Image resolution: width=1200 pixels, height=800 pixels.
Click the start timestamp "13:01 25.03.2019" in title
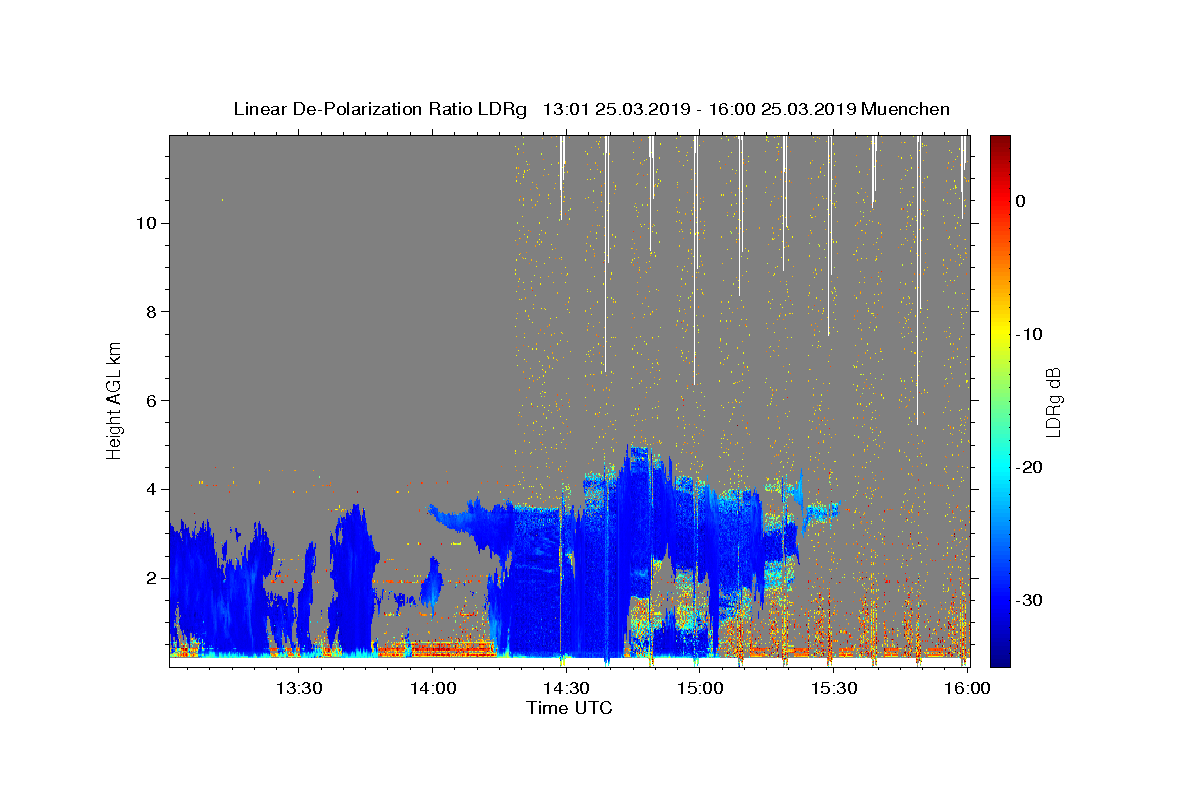[615, 109]
